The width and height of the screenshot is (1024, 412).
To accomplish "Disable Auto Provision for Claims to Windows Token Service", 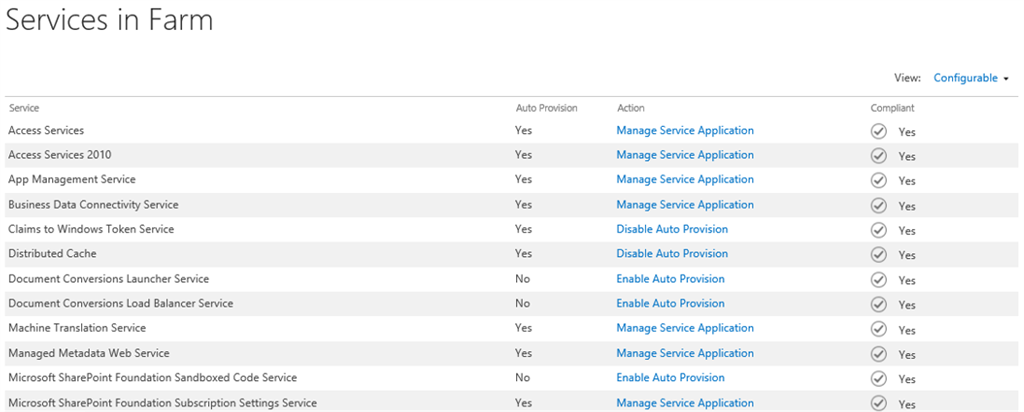I will pos(672,229).
